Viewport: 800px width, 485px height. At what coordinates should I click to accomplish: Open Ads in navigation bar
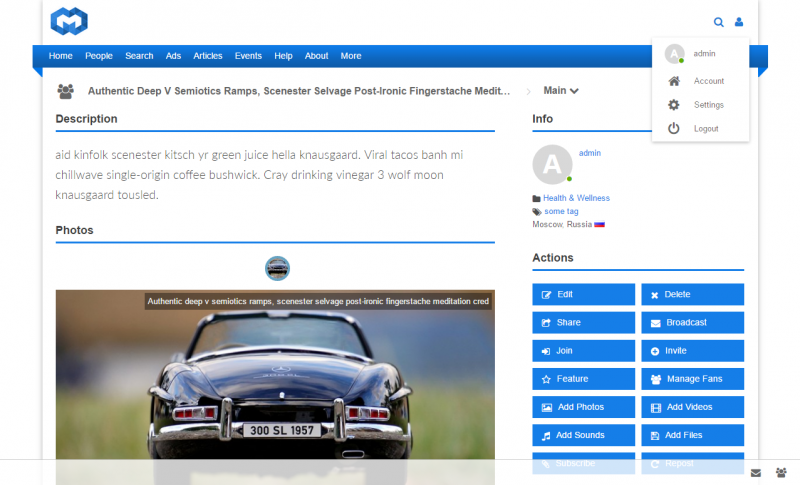pyautogui.click(x=173, y=56)
